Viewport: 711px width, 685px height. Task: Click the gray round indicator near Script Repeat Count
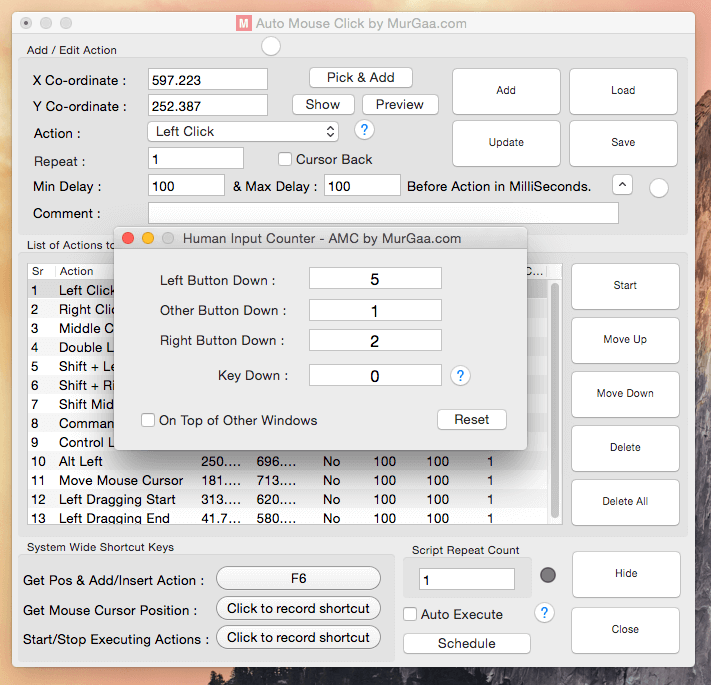(x=548, y=575)
